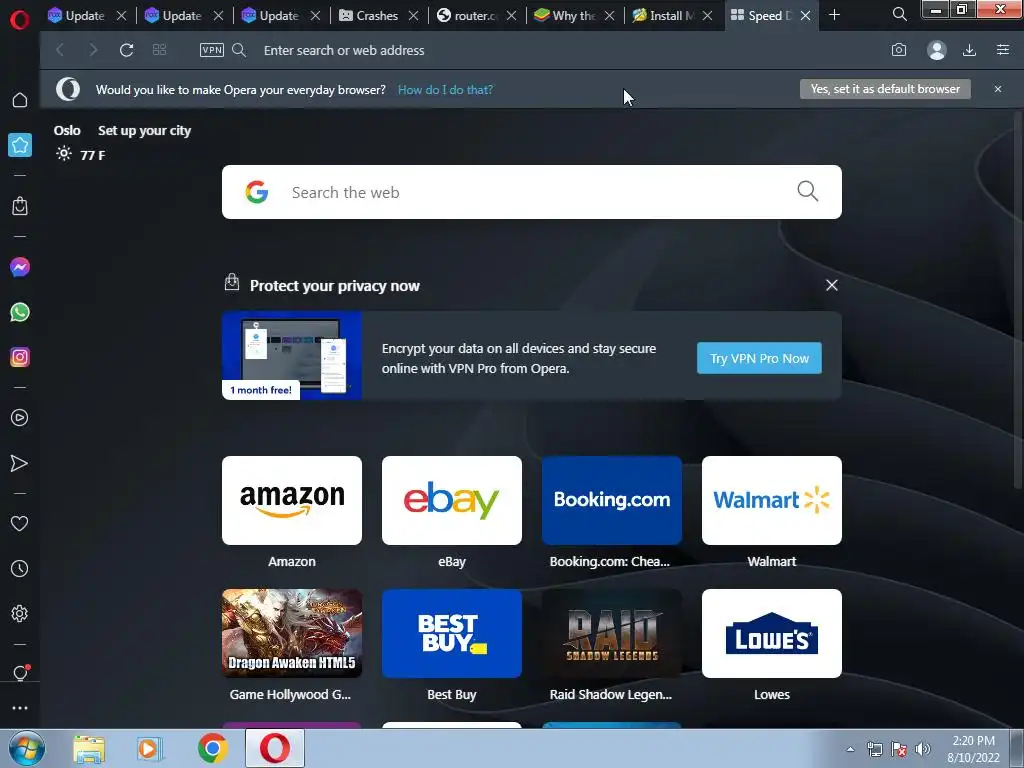Take a snapshot with camera icon
The image size is (1024, 768).
[899, 50]
